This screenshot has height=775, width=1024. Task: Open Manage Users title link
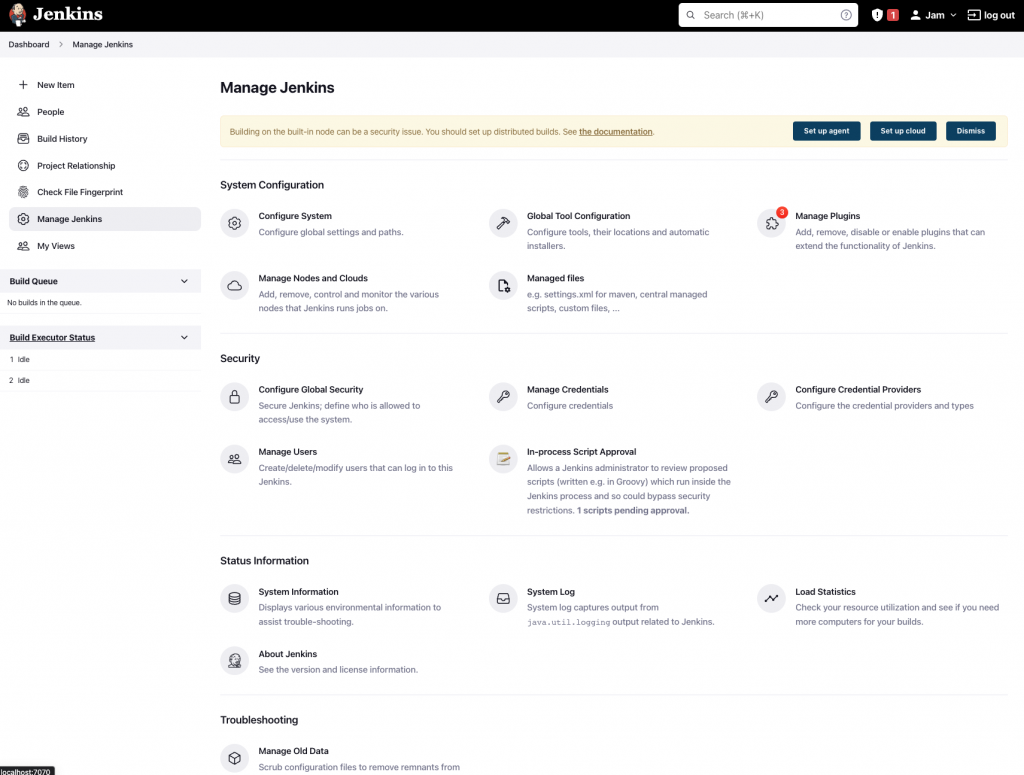click(x=288, y=452)
